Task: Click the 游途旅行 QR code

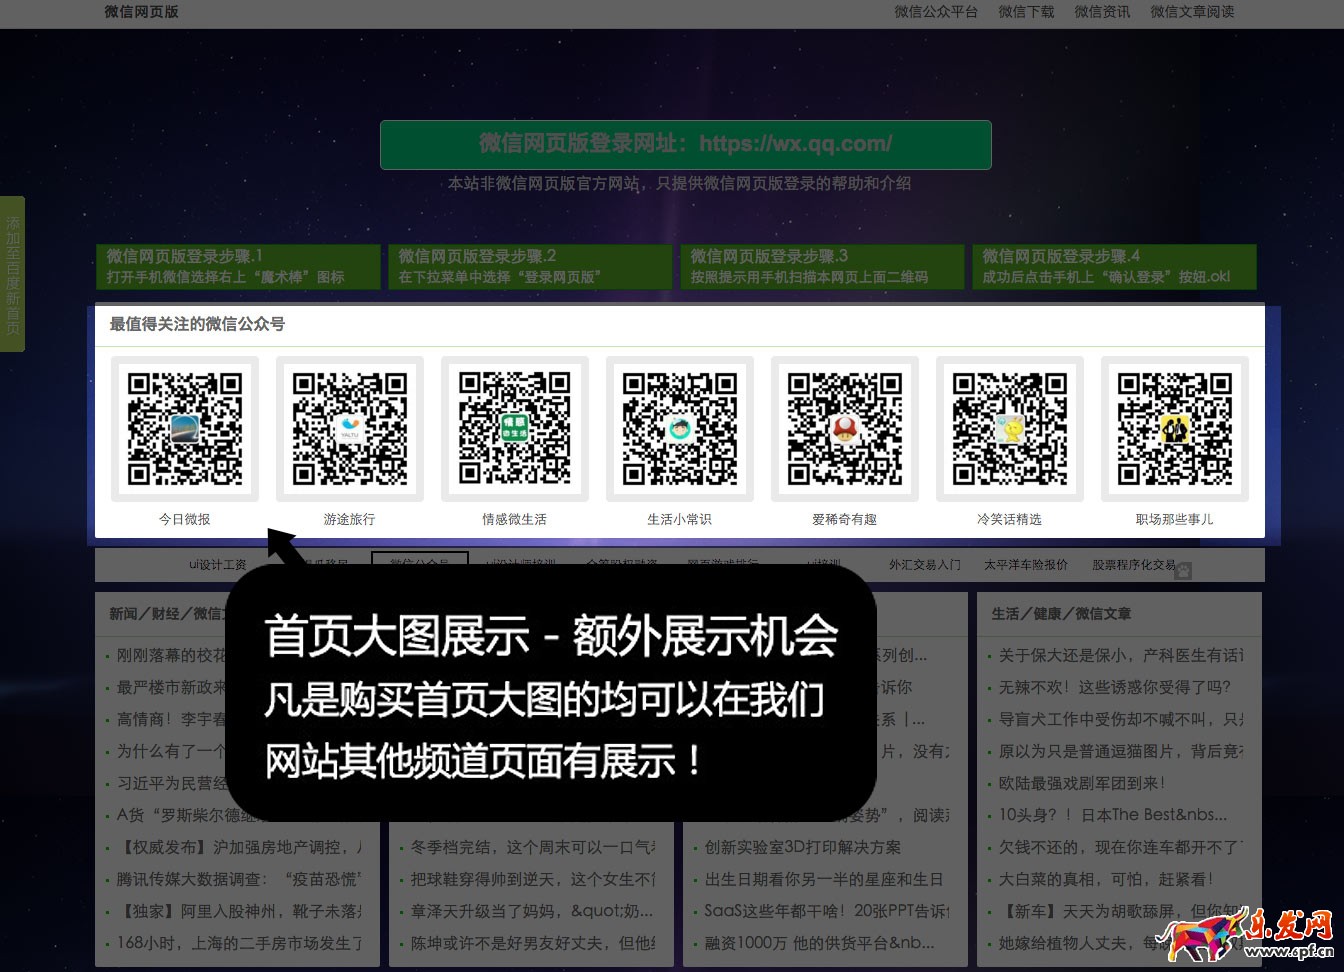Action: pos(350,429)
